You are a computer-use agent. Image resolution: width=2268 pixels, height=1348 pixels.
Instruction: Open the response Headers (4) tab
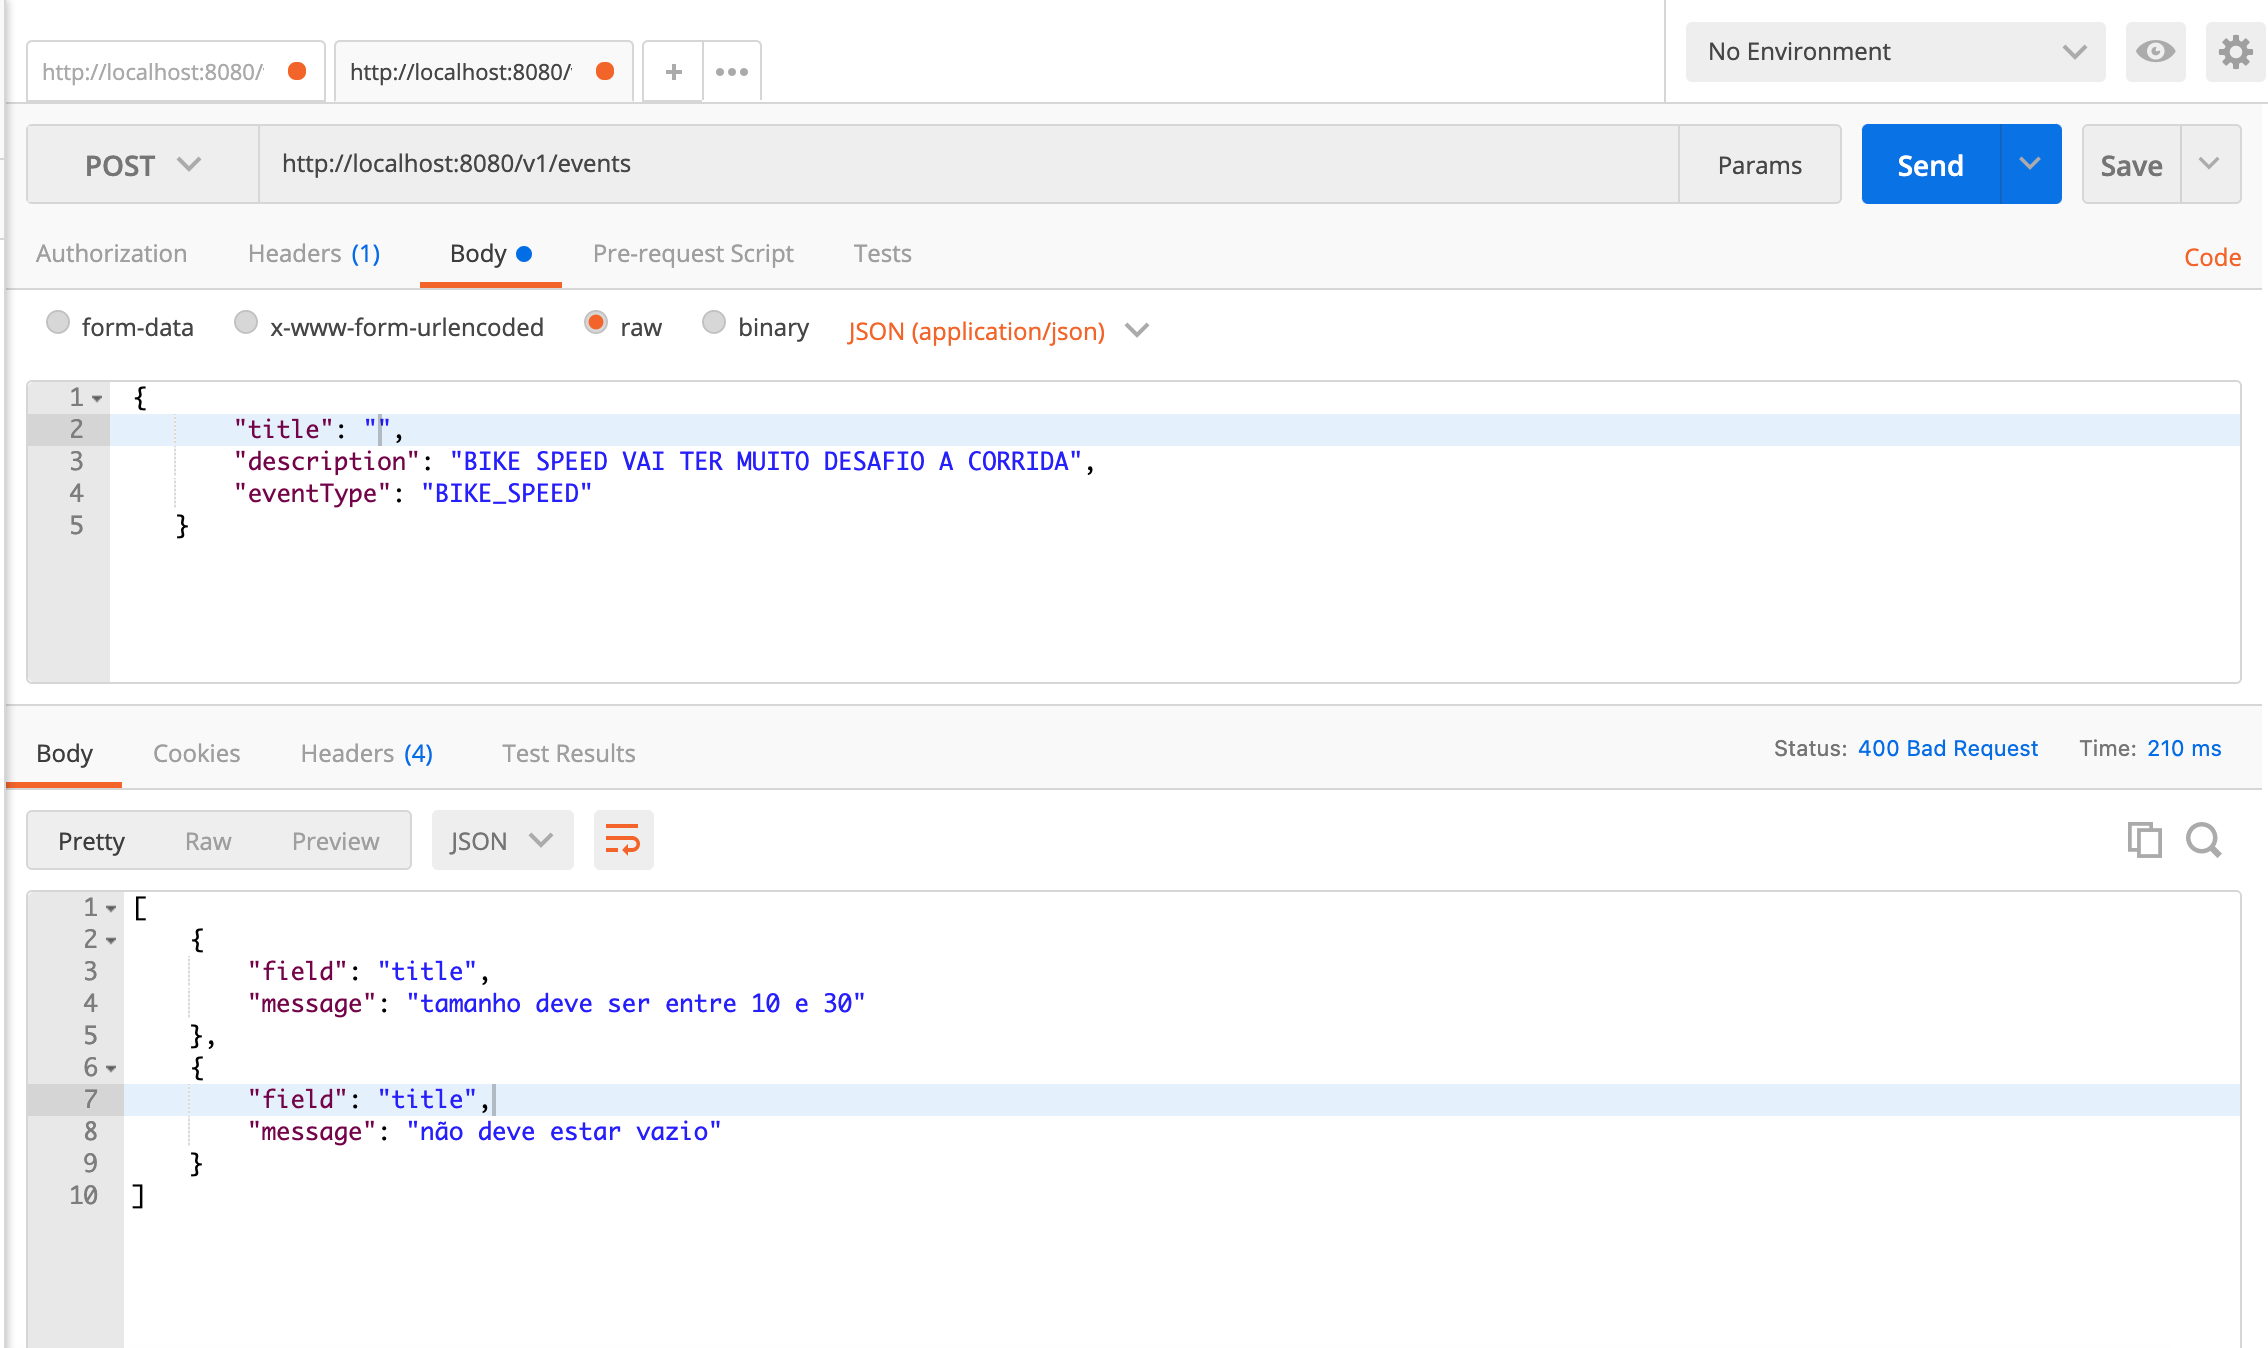[366, 753]
